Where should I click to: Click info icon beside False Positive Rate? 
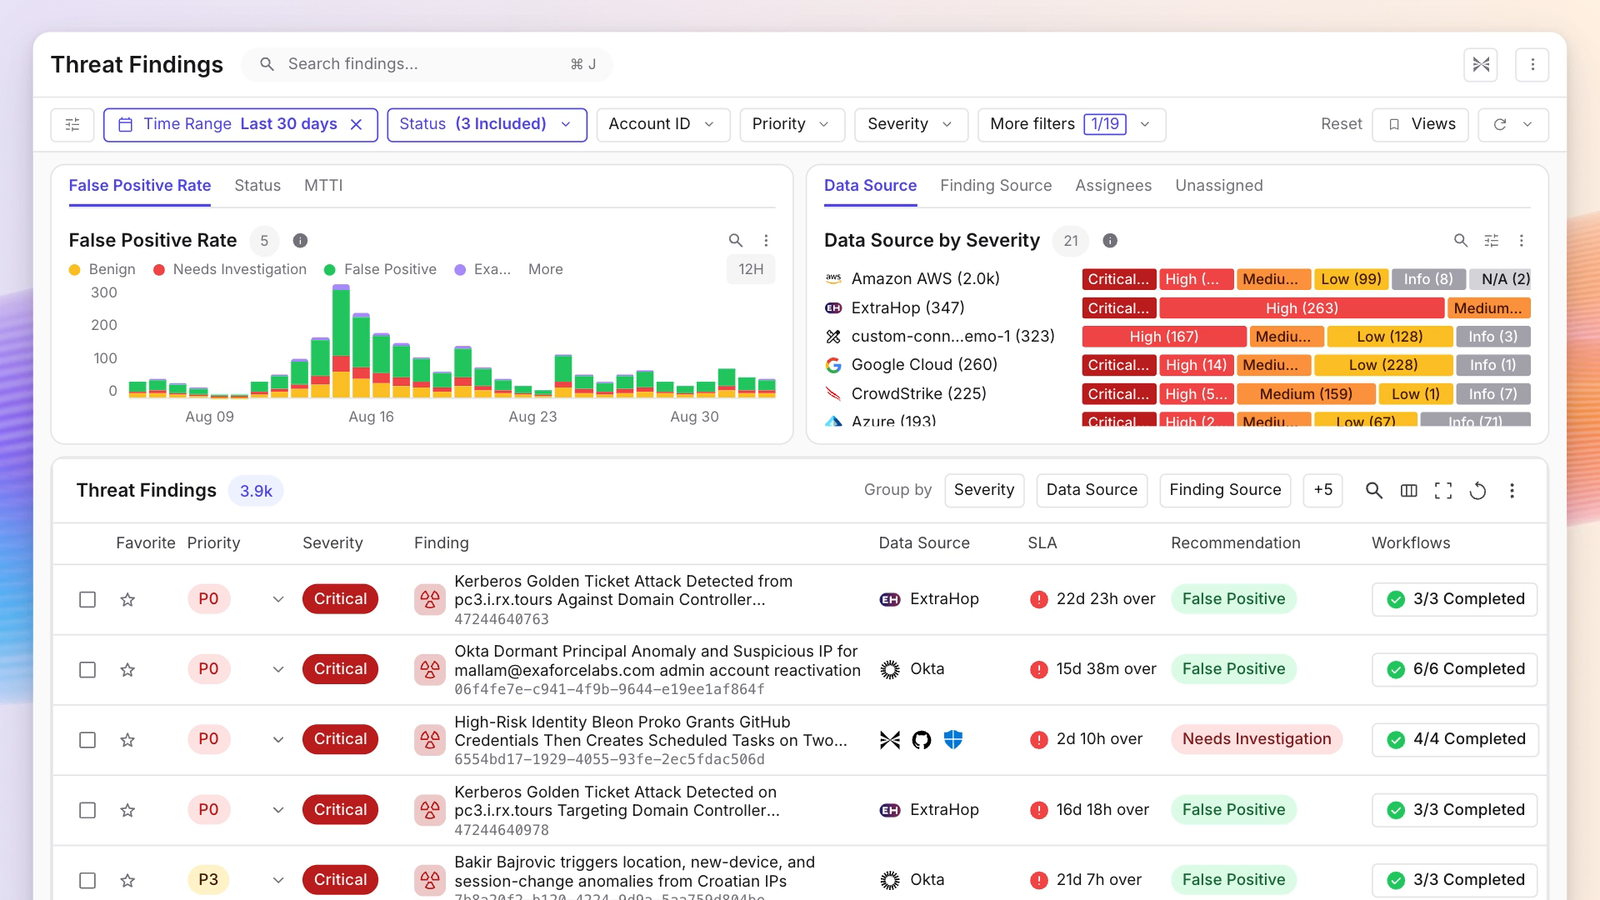300,241
